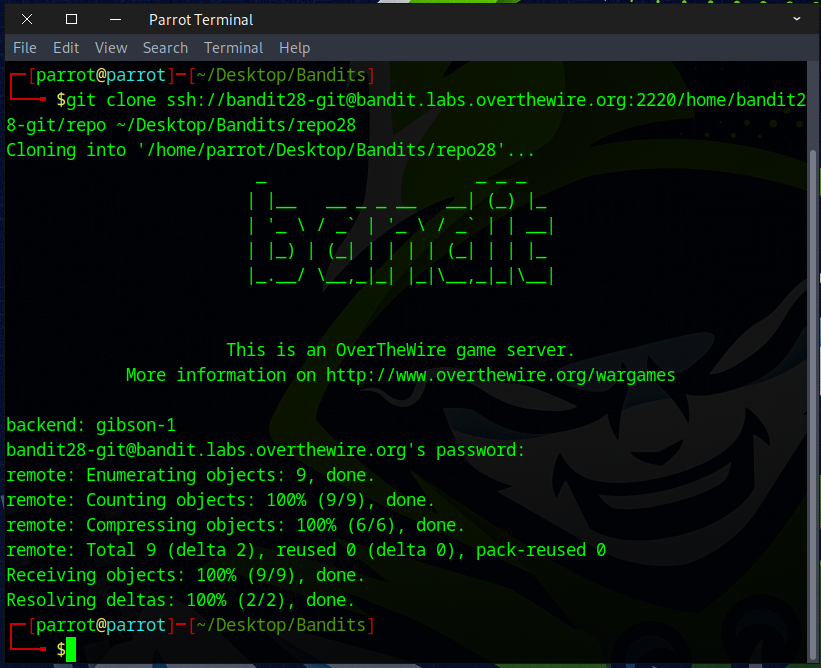The image size is (821, 668).
Task: Click the 'Cloning into' output line
Action: (270, 150)
